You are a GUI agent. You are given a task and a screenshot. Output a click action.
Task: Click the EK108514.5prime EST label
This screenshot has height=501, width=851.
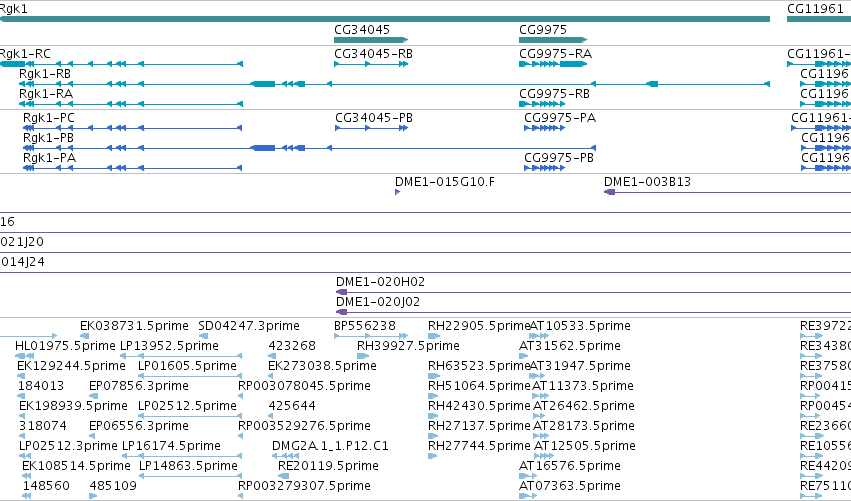77,466
